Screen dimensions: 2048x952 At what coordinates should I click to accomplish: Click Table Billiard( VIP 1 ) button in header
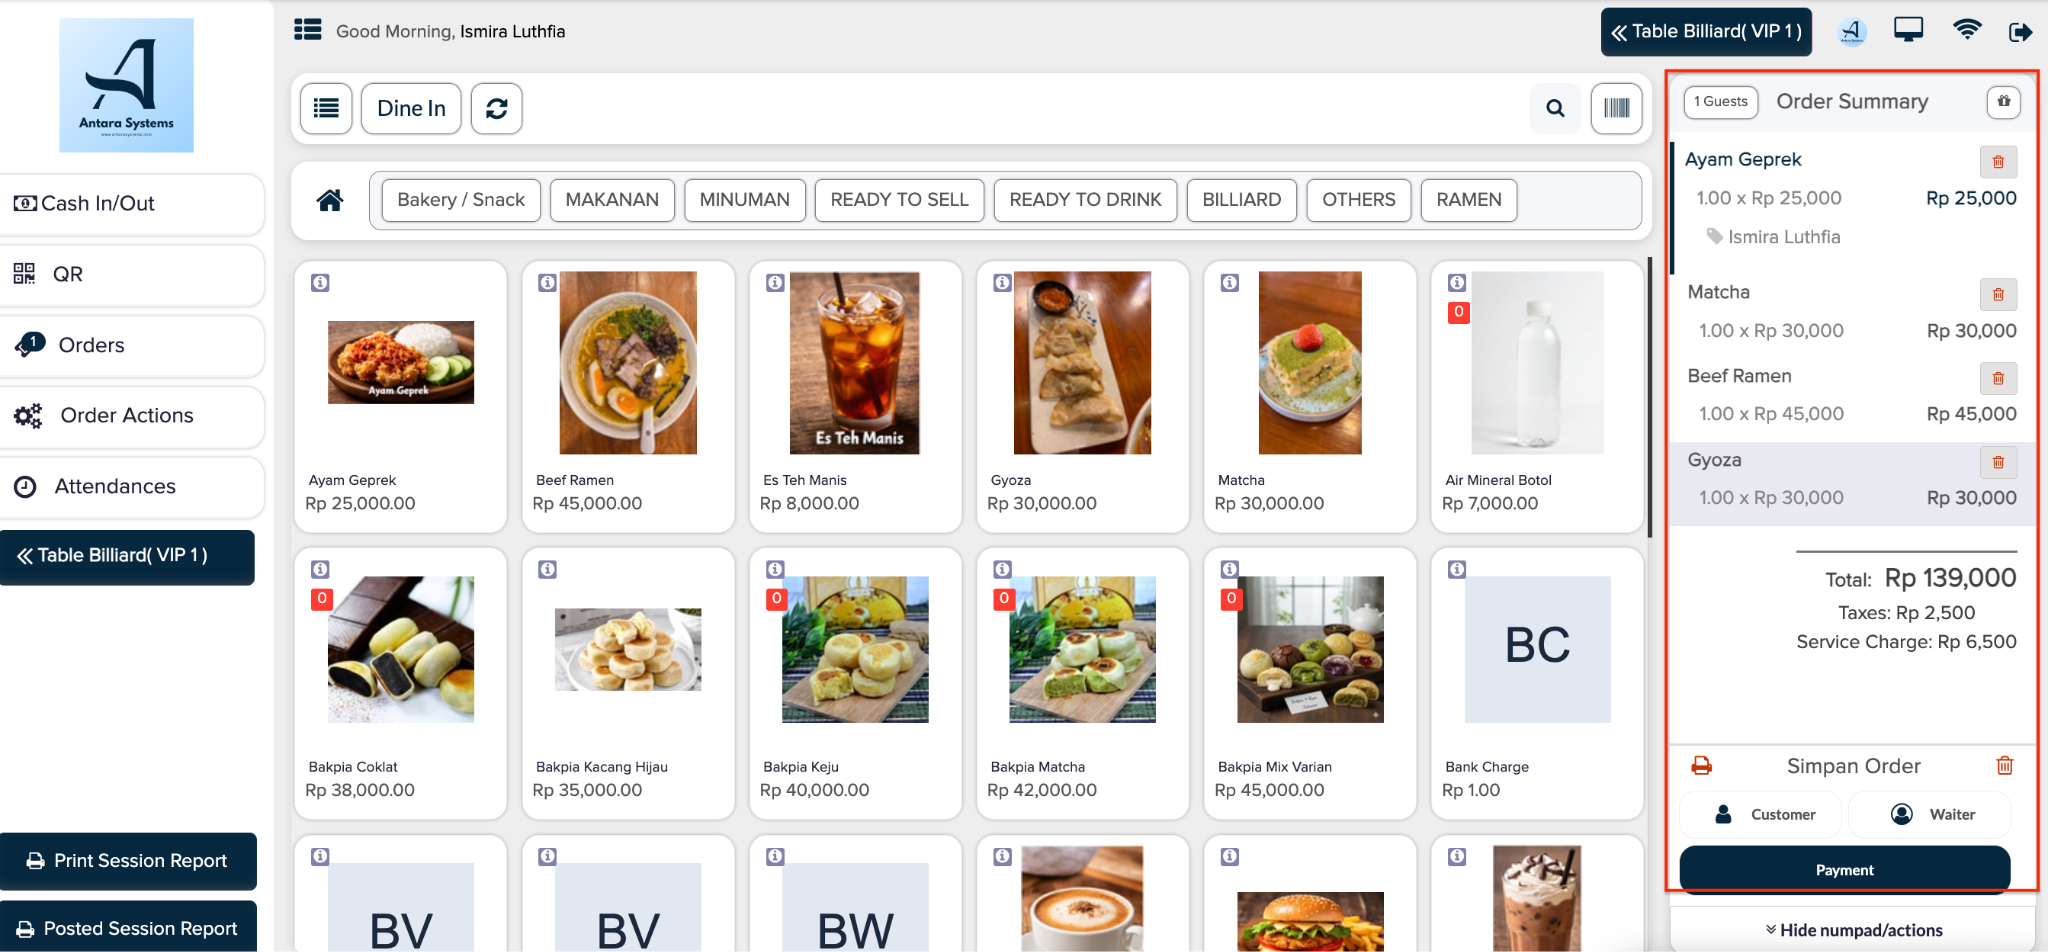tap(1706, 32)
